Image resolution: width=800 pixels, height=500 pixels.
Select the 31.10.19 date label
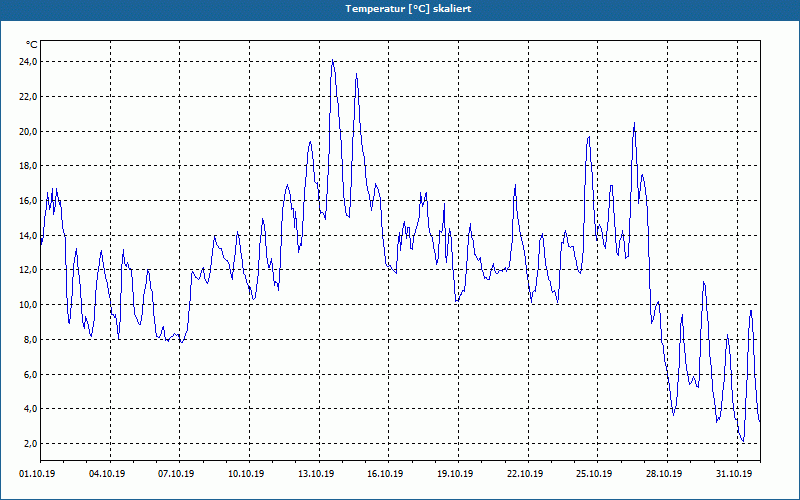(734, 474)
